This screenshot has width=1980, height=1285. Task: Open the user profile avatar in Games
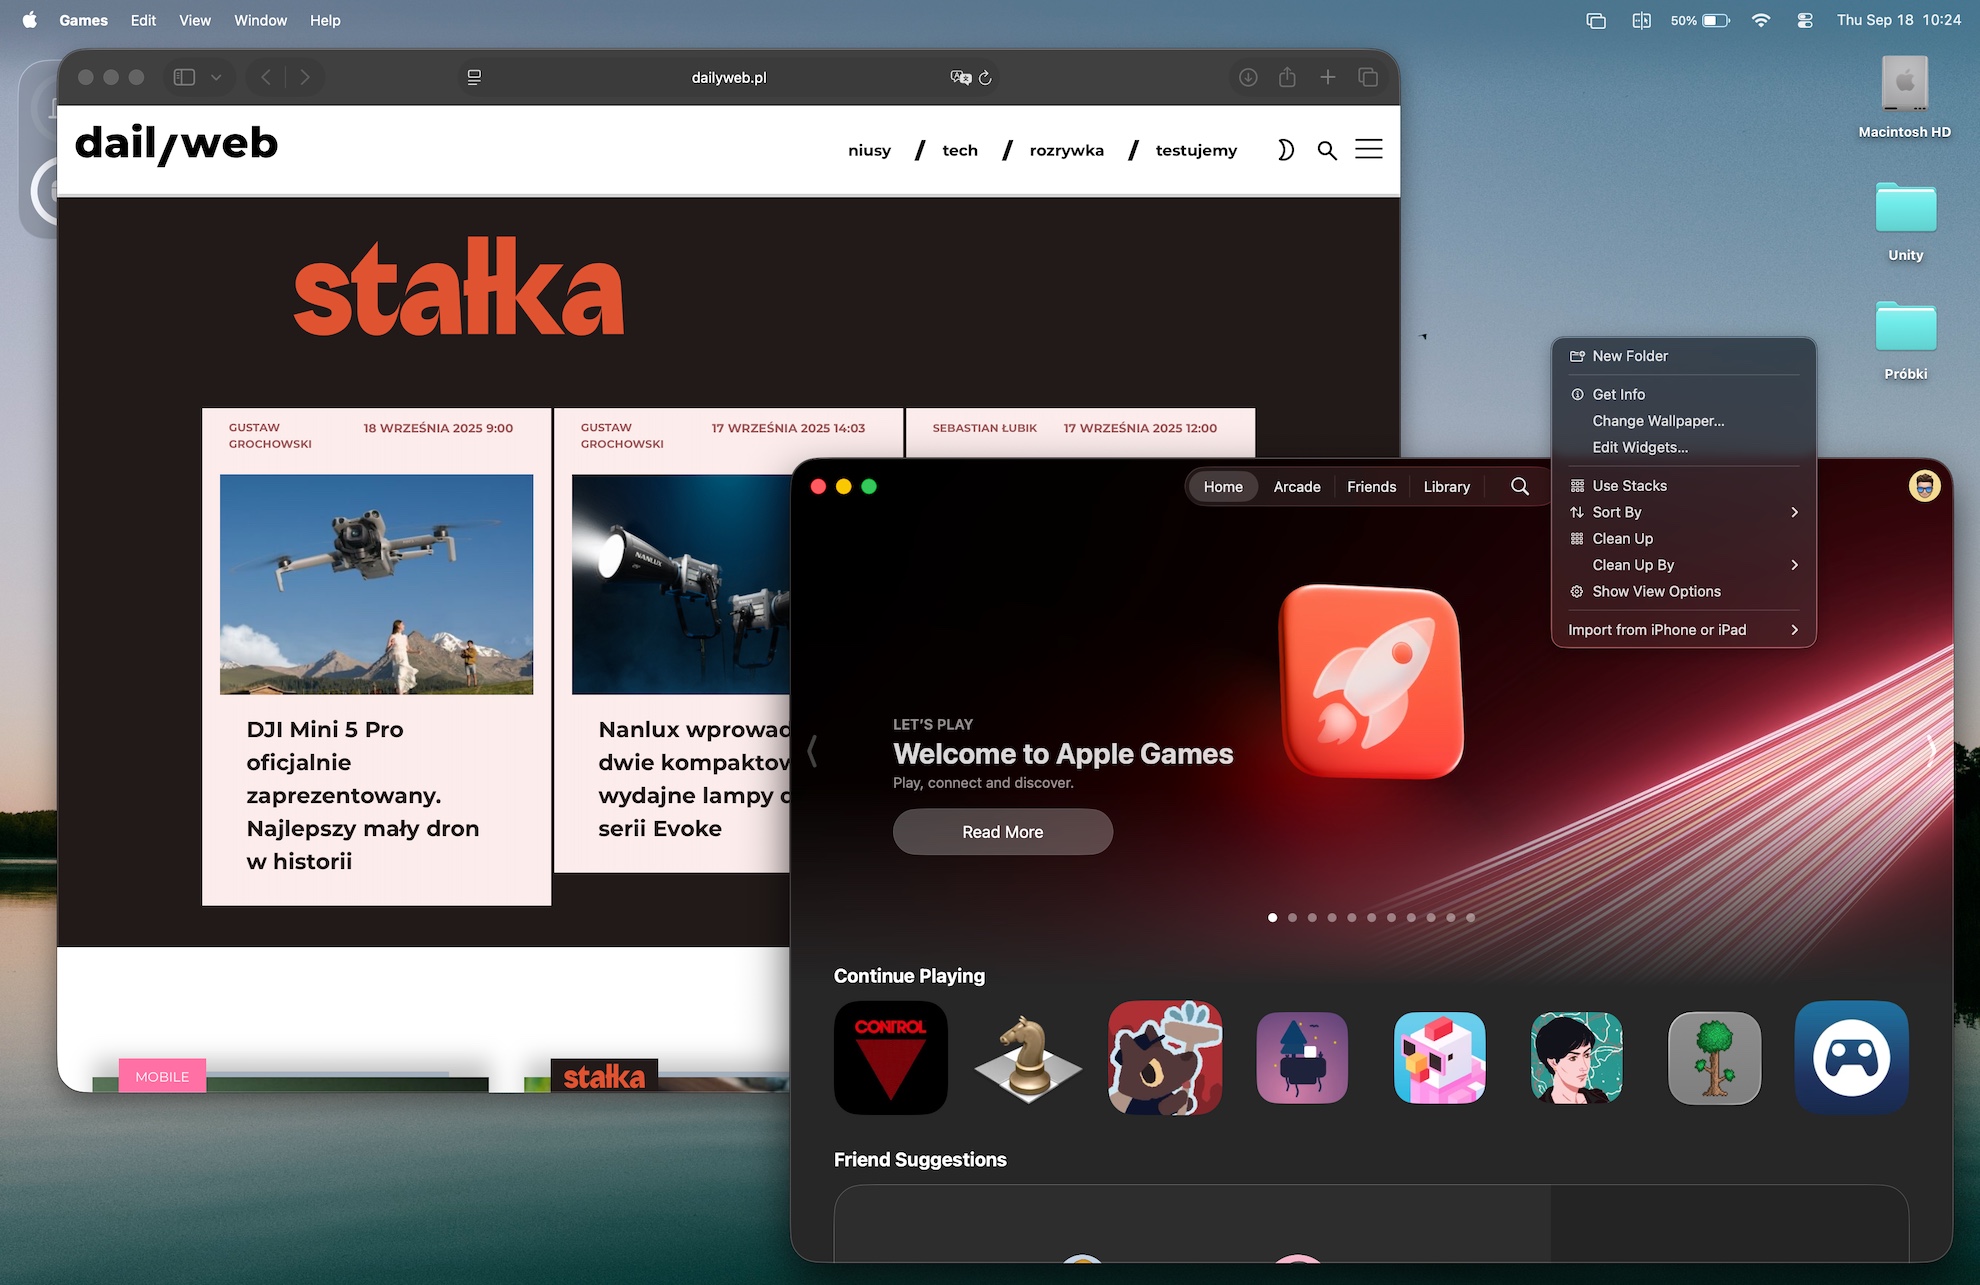[x=1924, y=486]
